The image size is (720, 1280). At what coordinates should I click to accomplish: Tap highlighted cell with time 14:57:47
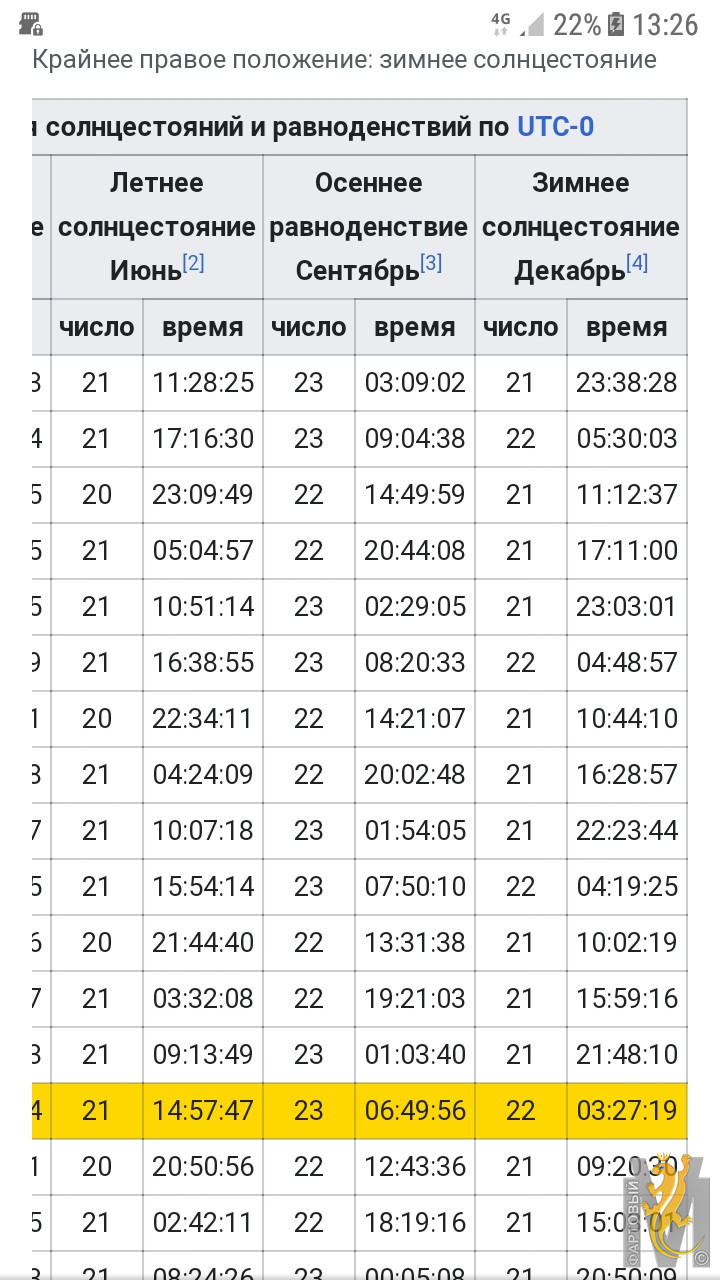pyautogui.click(x=203, y=1110)
